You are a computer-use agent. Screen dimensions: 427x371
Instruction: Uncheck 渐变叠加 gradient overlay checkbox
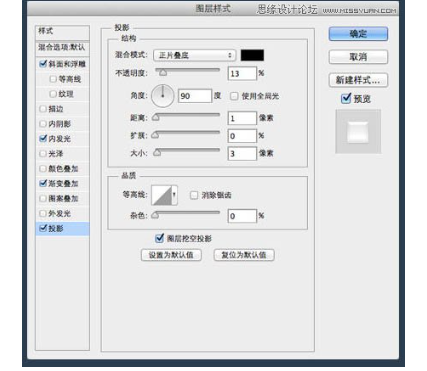(43, 183)
